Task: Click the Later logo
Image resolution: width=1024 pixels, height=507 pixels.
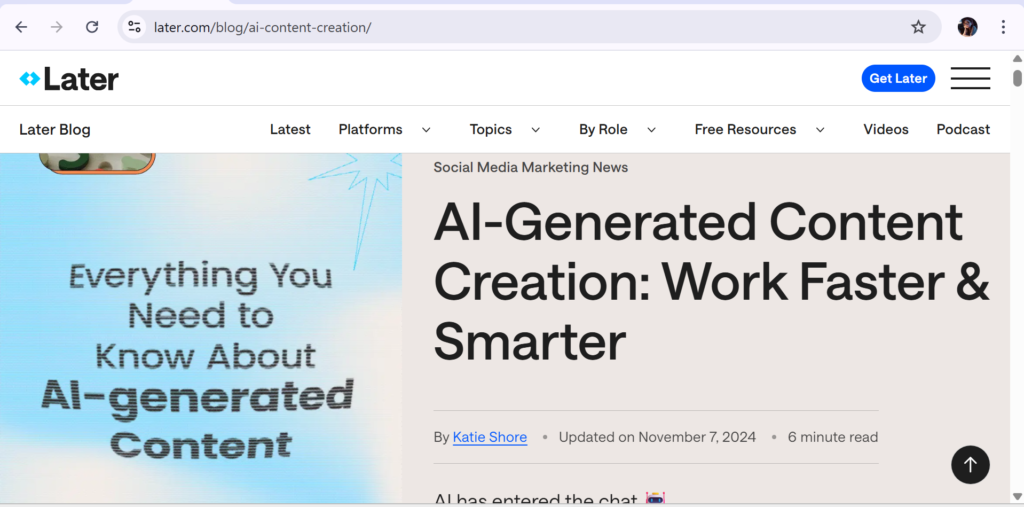Action: (69, 79)
